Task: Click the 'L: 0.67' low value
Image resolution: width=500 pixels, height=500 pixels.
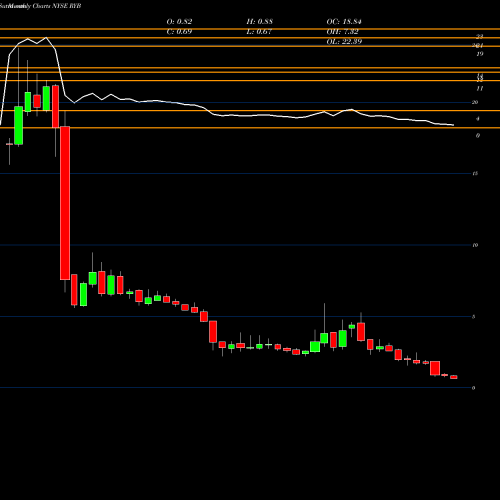Action: click(259, 32)
